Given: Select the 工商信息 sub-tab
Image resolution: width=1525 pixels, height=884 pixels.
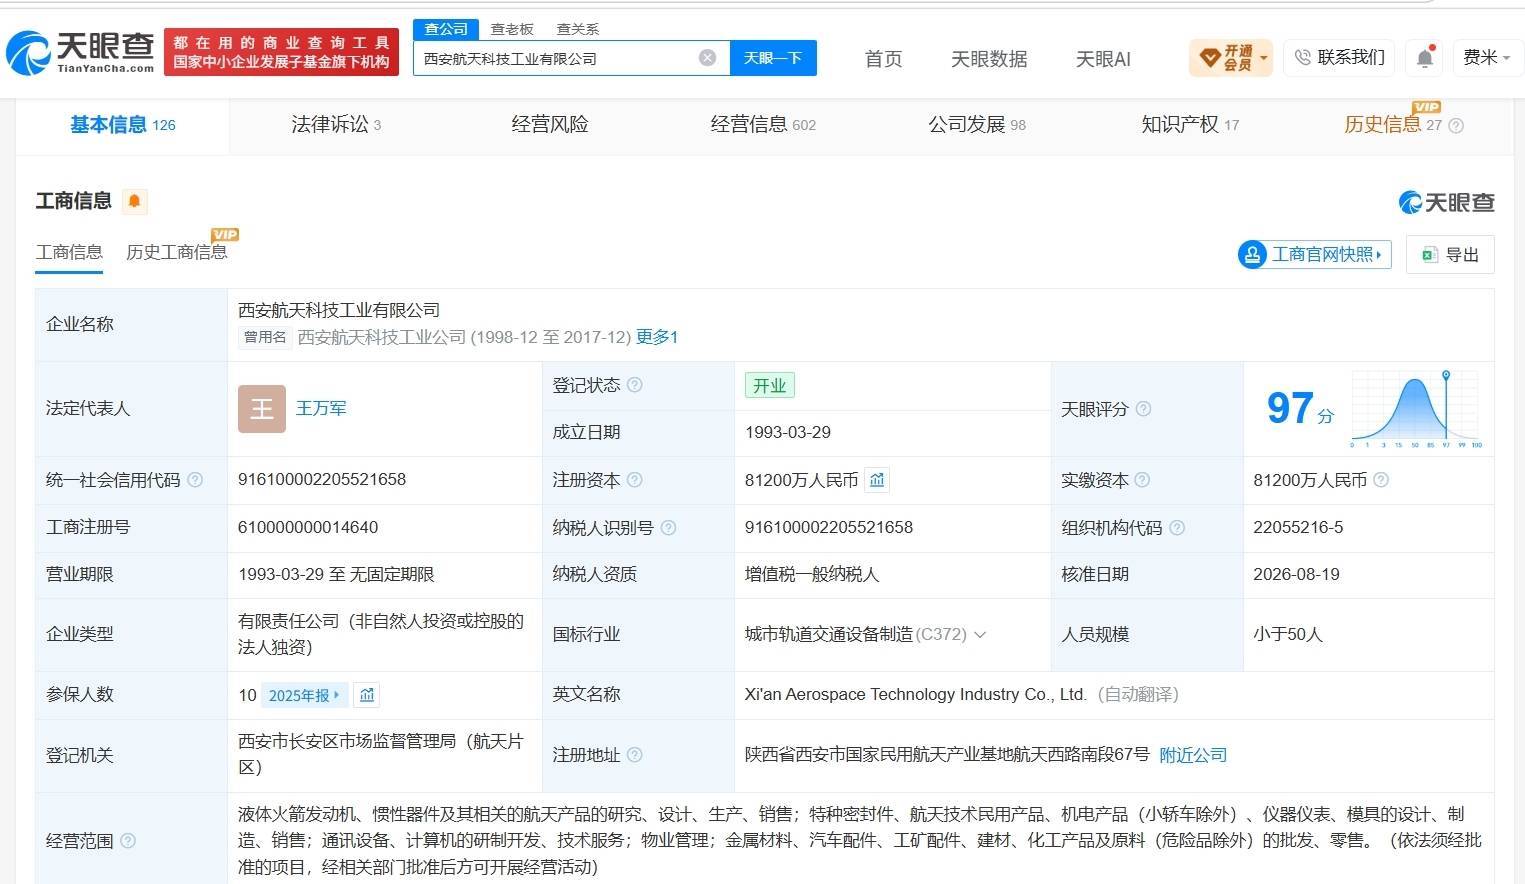Looking at the screenshot, I should tap(69, 252).
